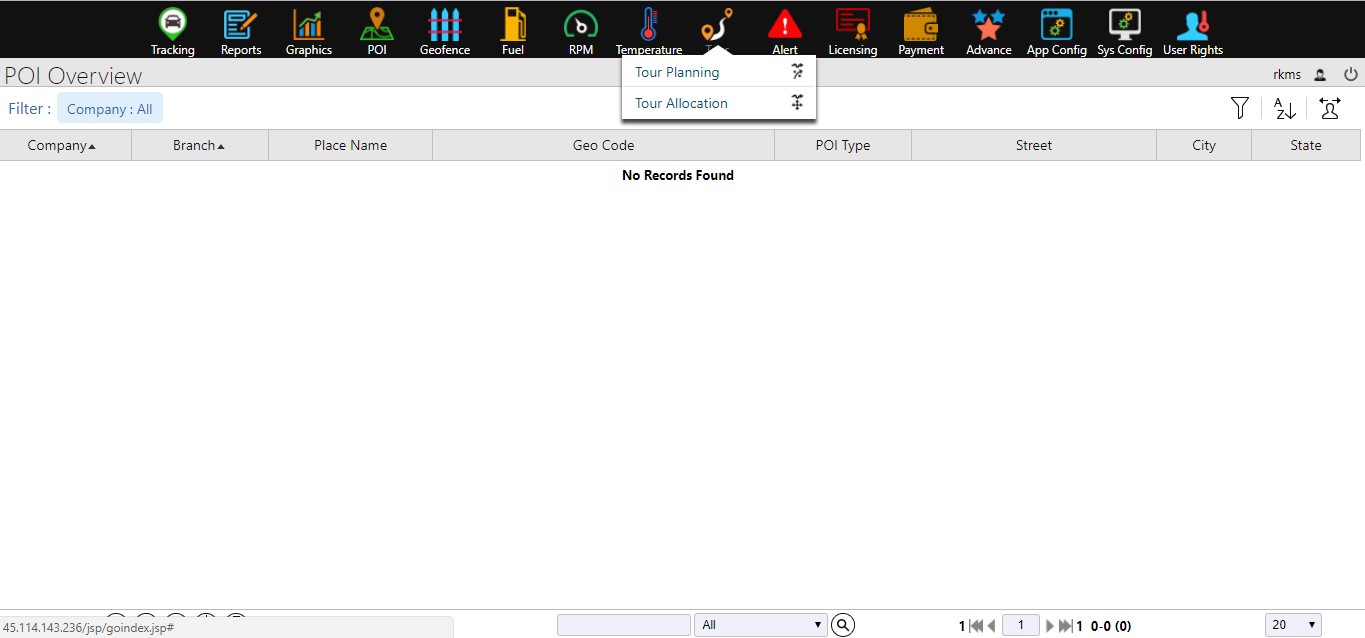Click the page number input box

pyautogui.click(x=1020, y=625)
